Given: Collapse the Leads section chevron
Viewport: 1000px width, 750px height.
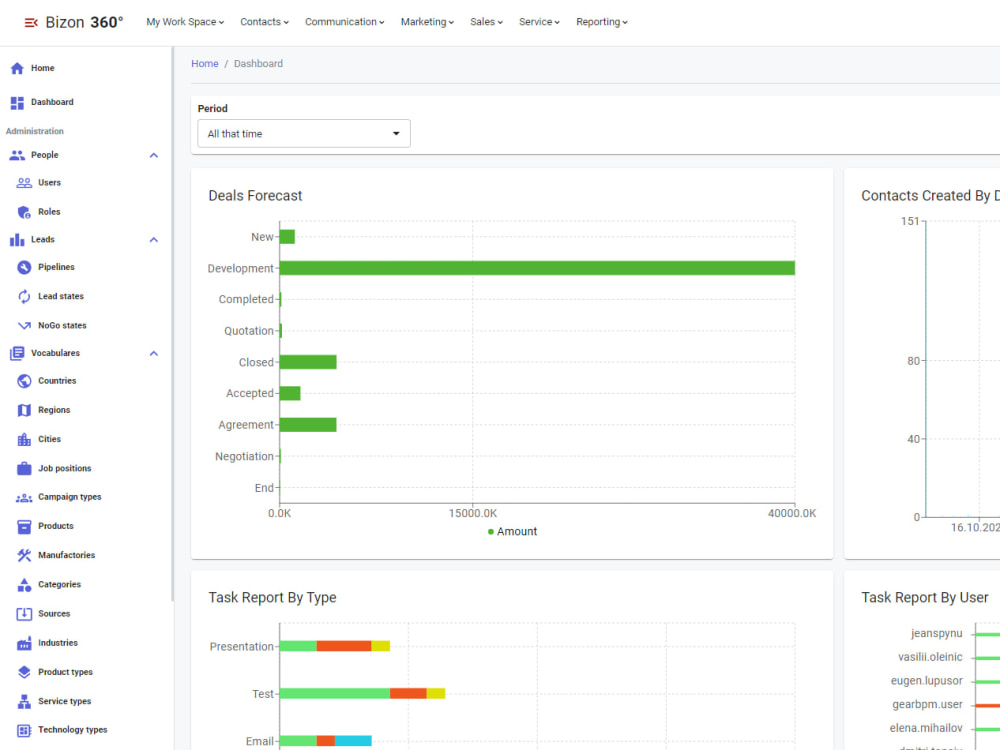Looking at the screenshot, I should [154, 240].
